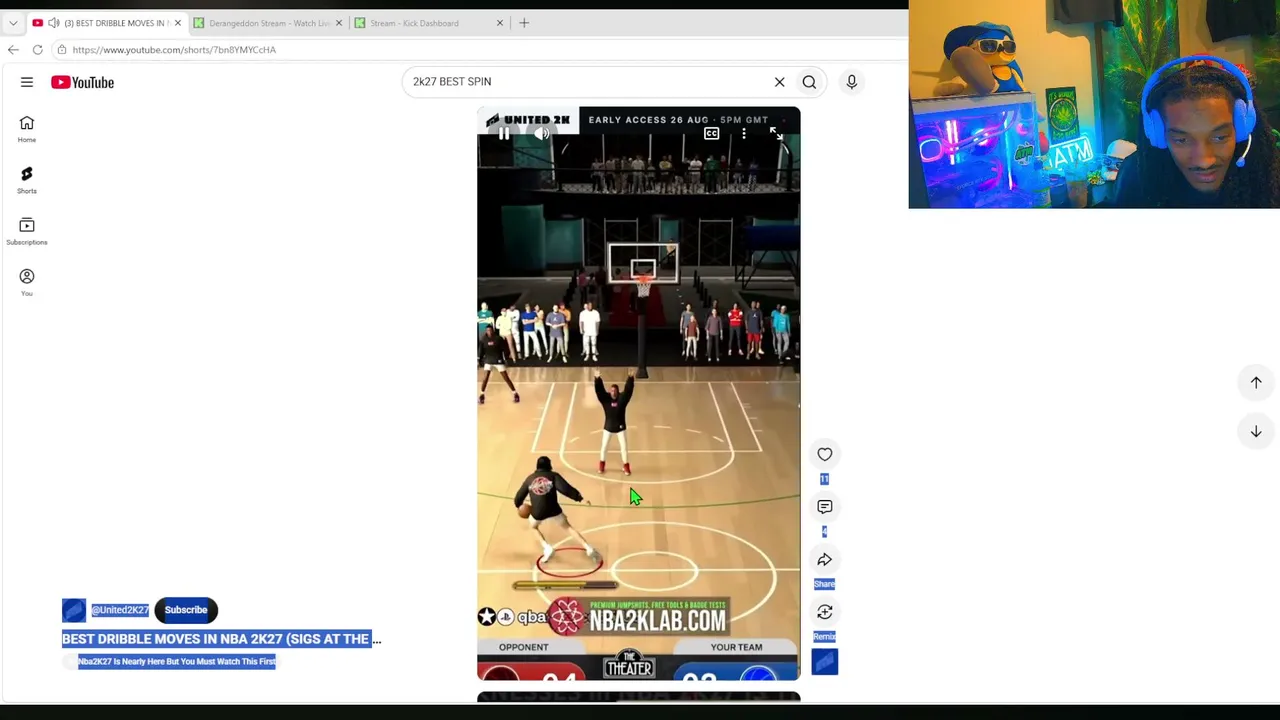Close the Derangeddon Stream tab
The width and height of the screenshot is (1280, 720).
[339, 23]
